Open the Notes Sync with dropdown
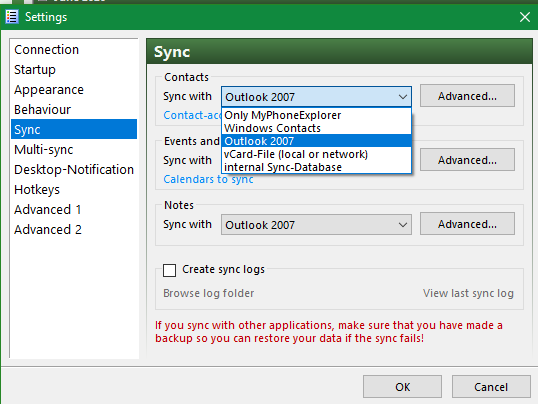538x404 pixels. point(316,225)
